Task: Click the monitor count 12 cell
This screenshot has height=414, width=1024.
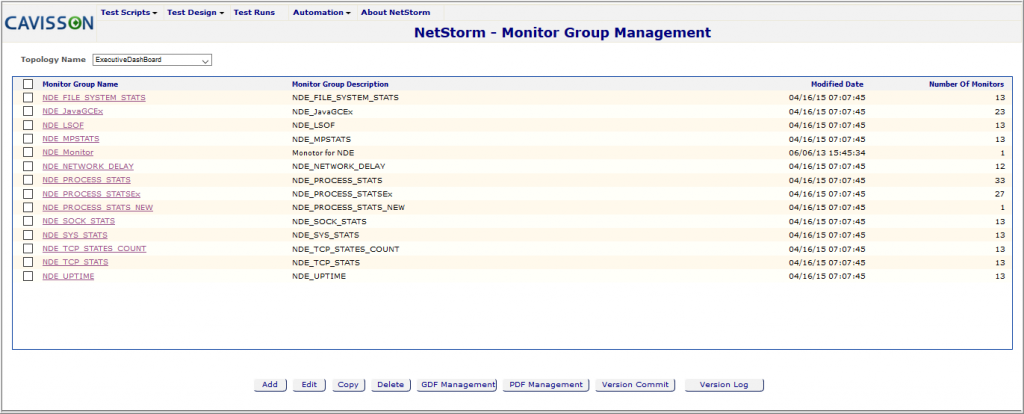Action: tap(999, 166)
